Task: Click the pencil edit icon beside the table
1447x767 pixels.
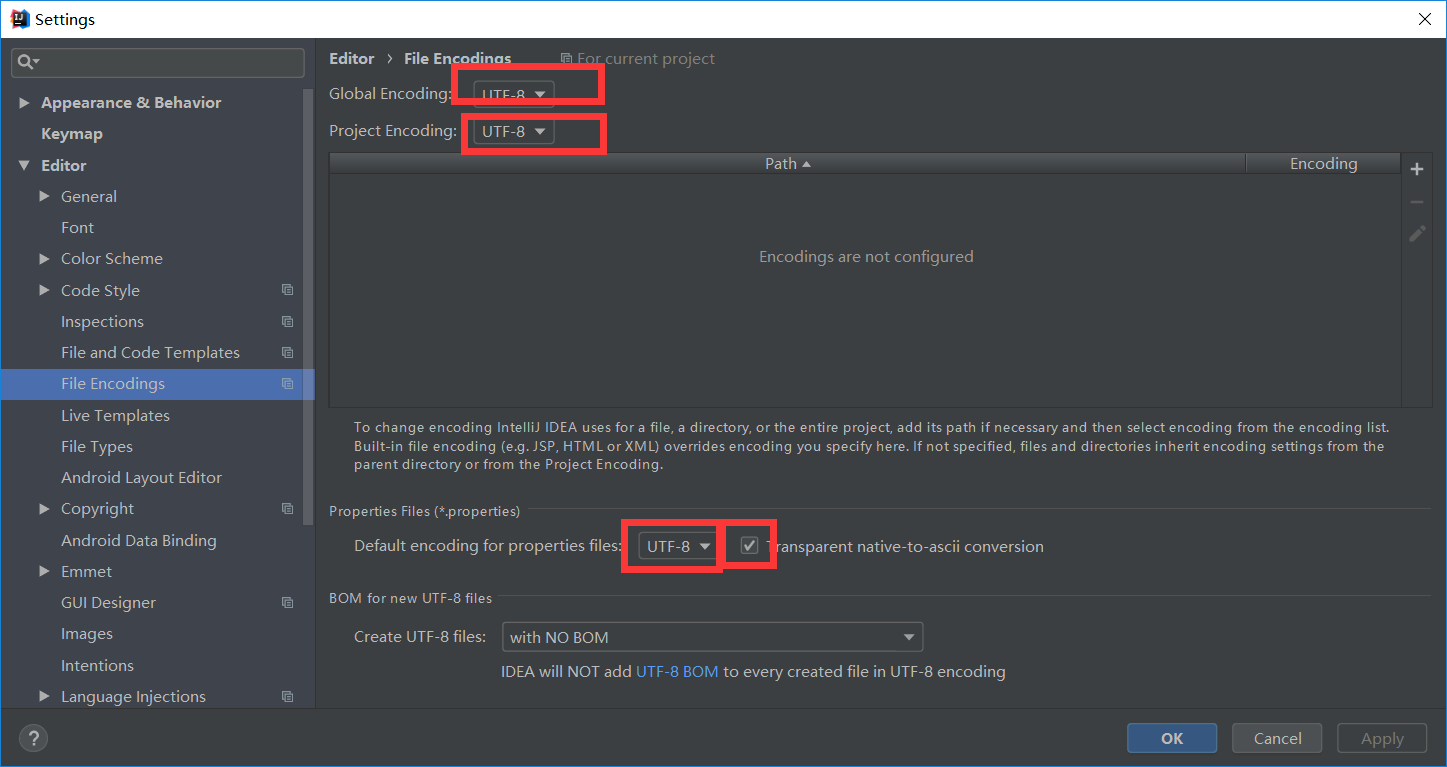Action: tap(1417, 234)
